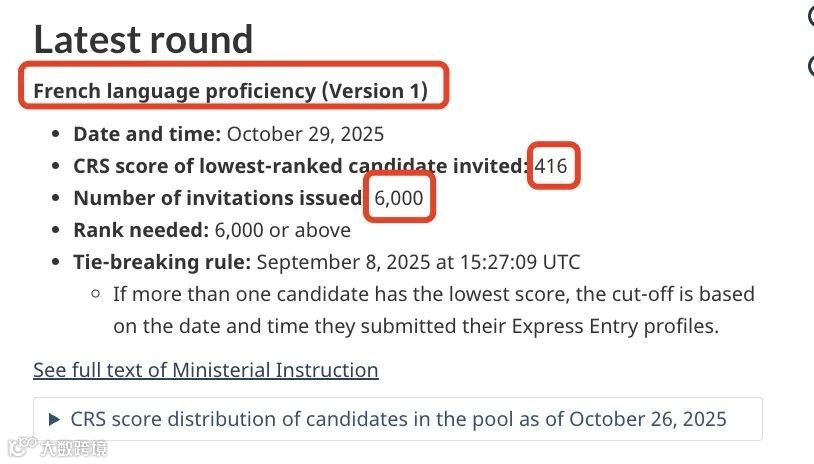814x464 pixels.
Task: Click the hollow sub-bullet before "If more than"
Action: click(96, 294)
